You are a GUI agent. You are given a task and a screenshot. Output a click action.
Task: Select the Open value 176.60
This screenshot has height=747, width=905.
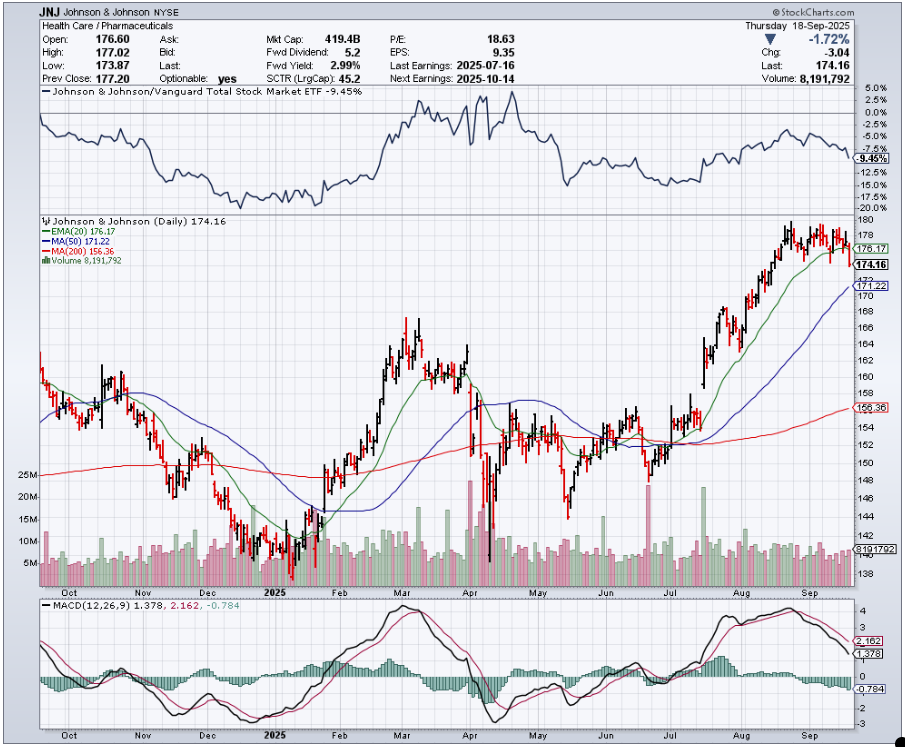[112, 39]
